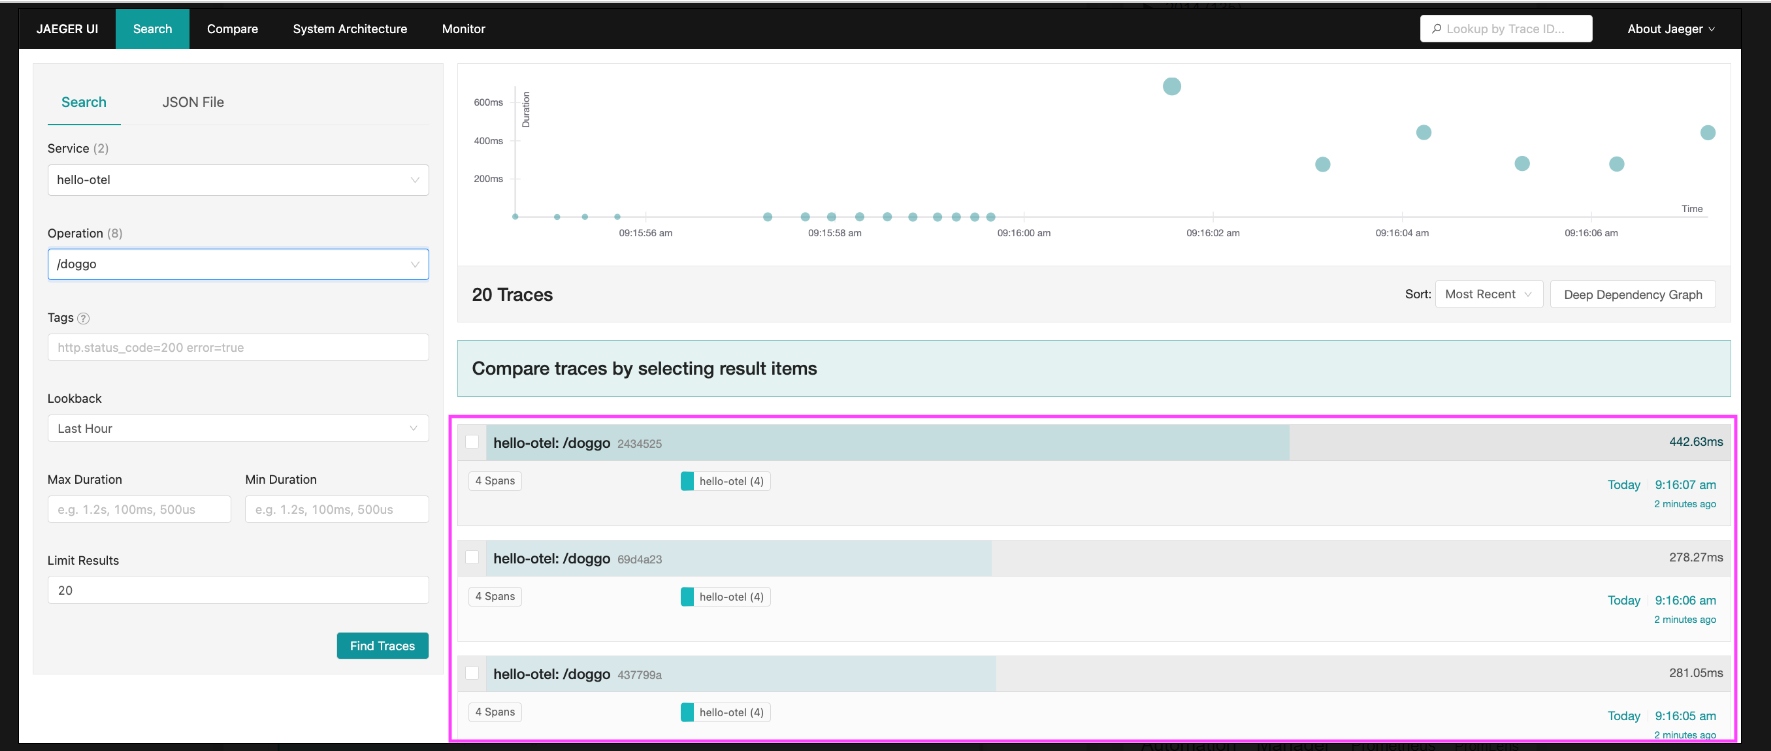Click the 9:16:06 am timestamp
The width and height of the screenshot is (1771, 751).
1685,601
